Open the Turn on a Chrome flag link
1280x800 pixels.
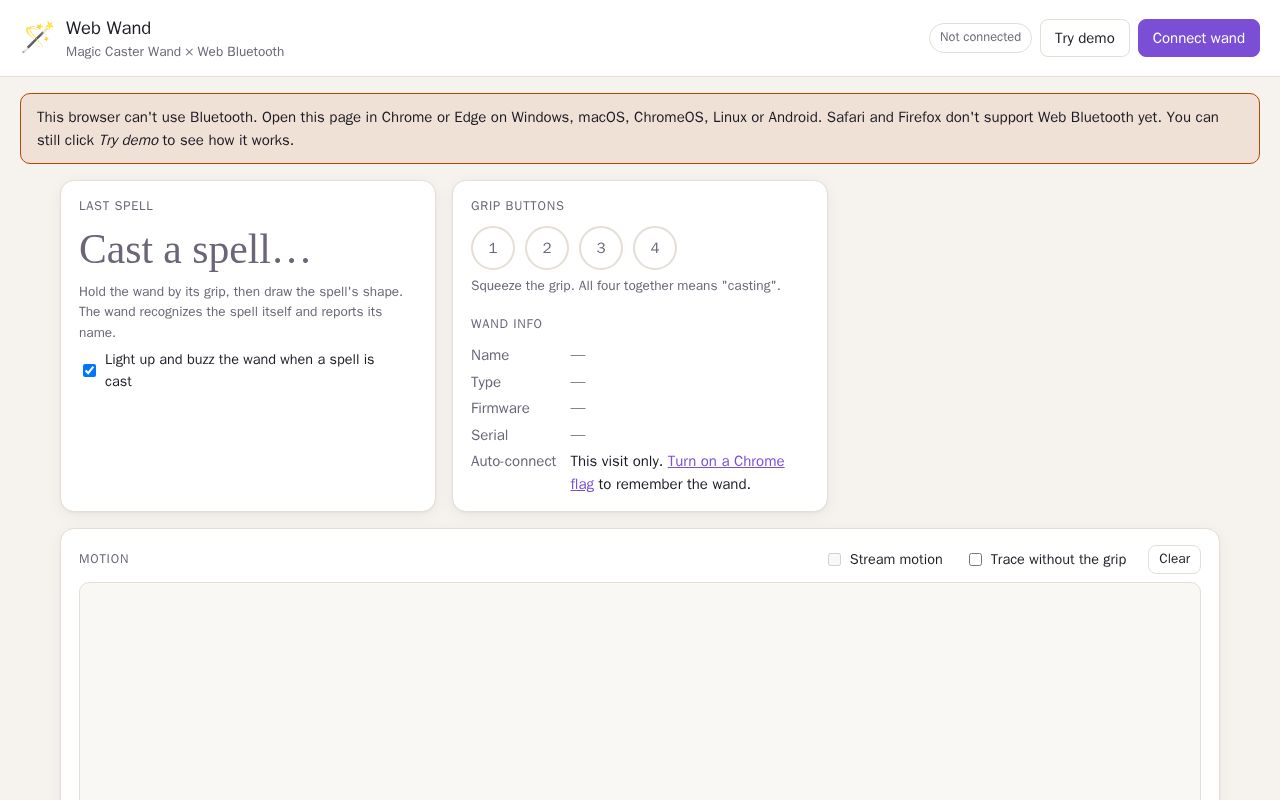point(677,473)
